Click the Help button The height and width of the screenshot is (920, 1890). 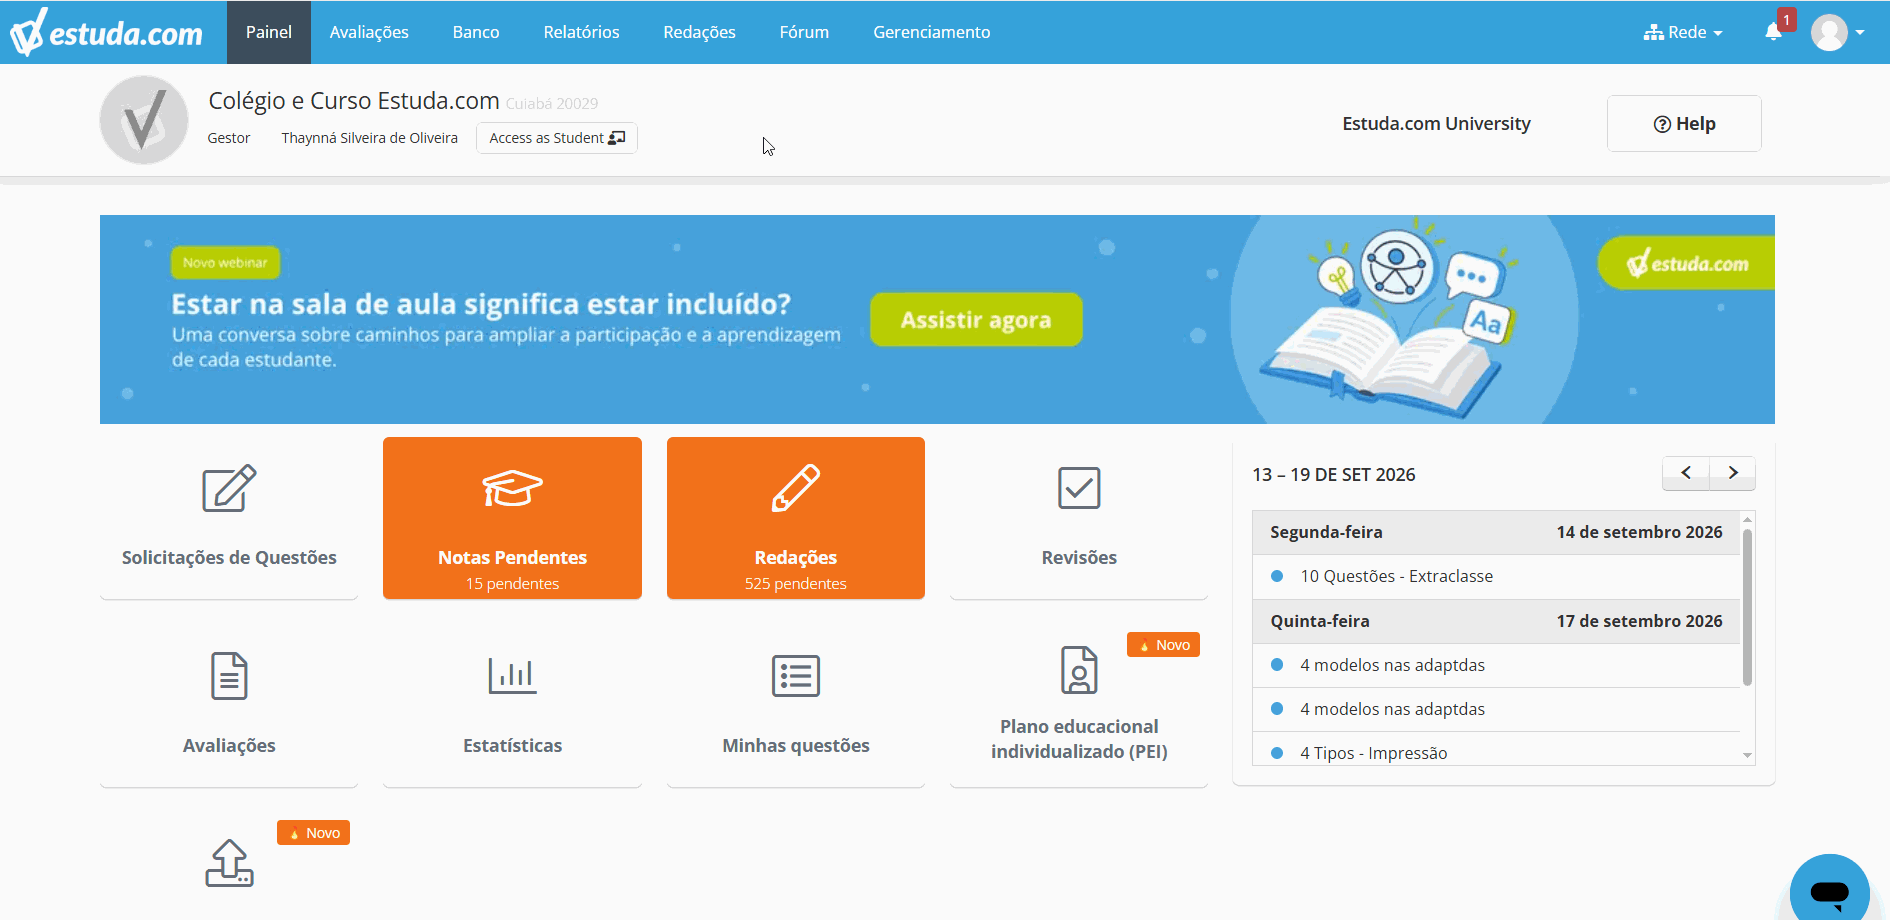pyautogui.click(x=1684, y=124)
